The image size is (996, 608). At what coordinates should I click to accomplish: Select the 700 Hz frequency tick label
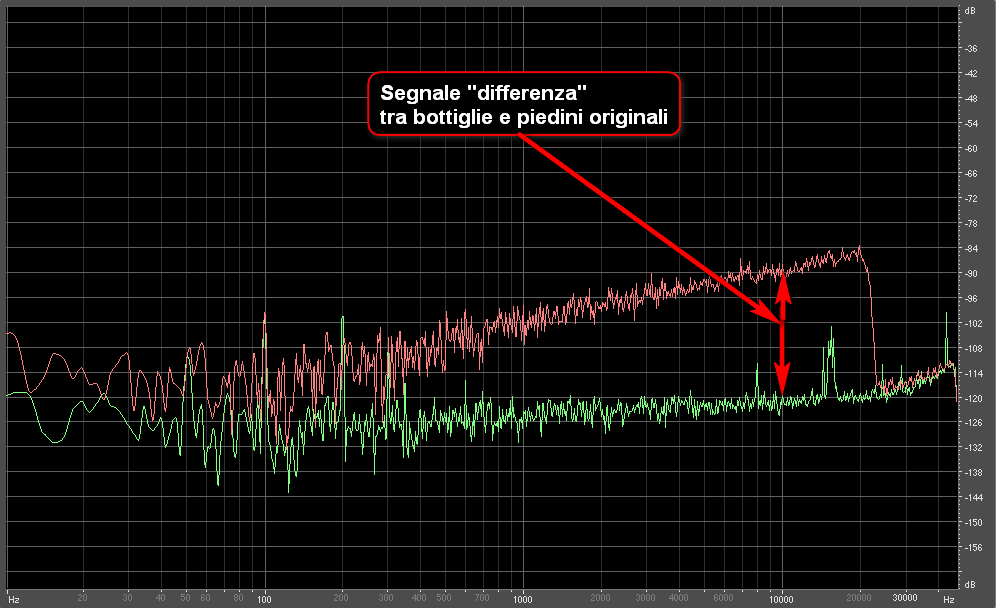[482, 598]
